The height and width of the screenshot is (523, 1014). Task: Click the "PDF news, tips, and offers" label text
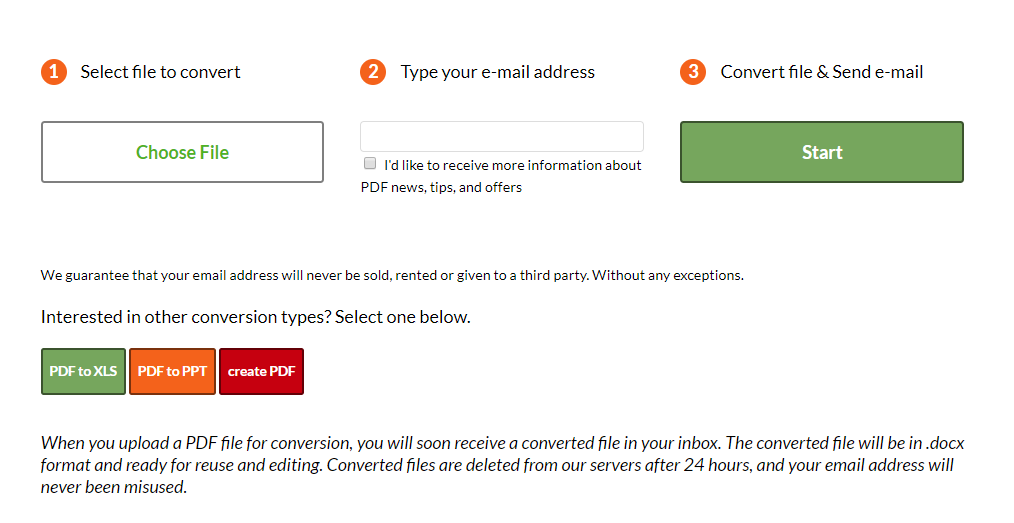pos(441,187)
